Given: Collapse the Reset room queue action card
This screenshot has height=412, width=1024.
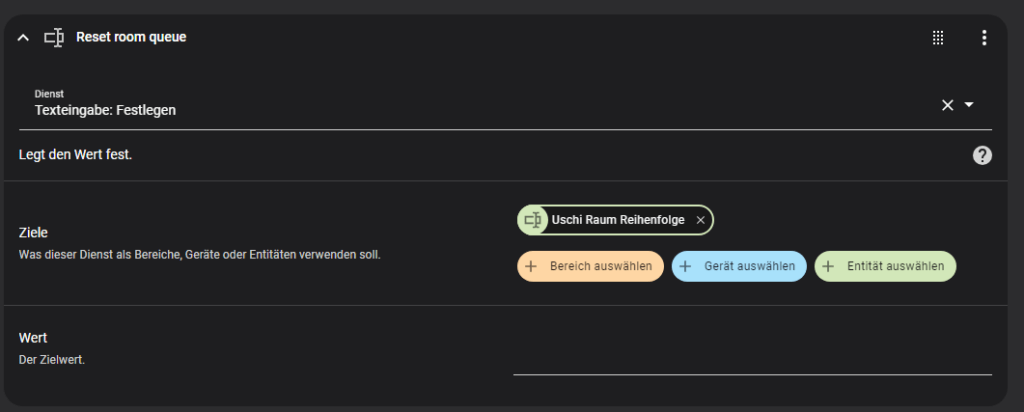Looking at the screenshot, I should tap(23, 38).
